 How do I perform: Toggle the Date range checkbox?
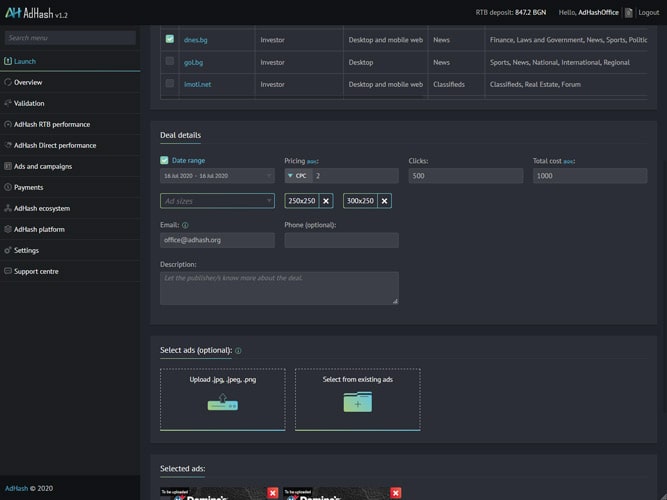pos(164,160)
